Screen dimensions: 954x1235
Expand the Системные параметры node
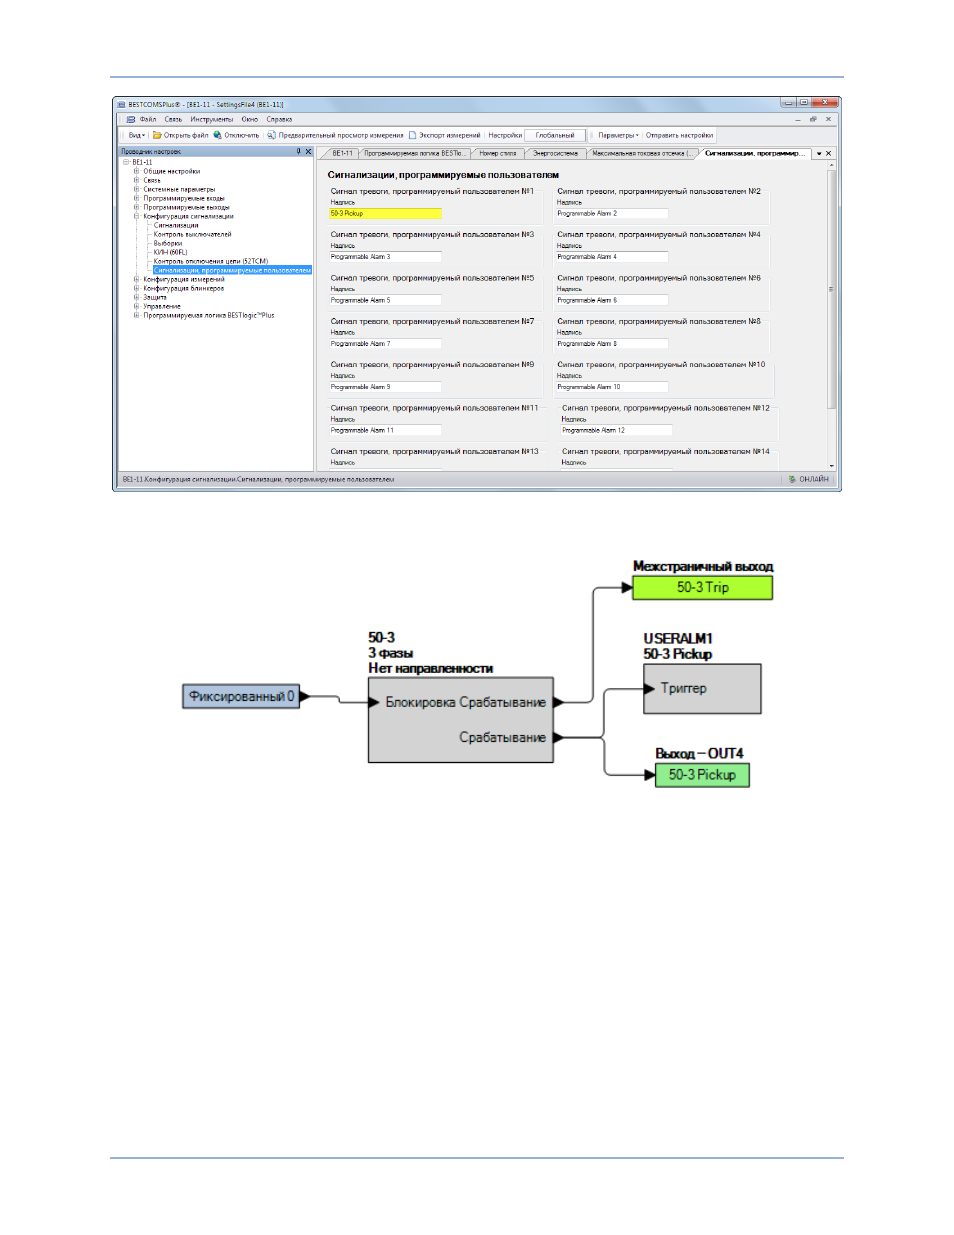click(137, 189)
